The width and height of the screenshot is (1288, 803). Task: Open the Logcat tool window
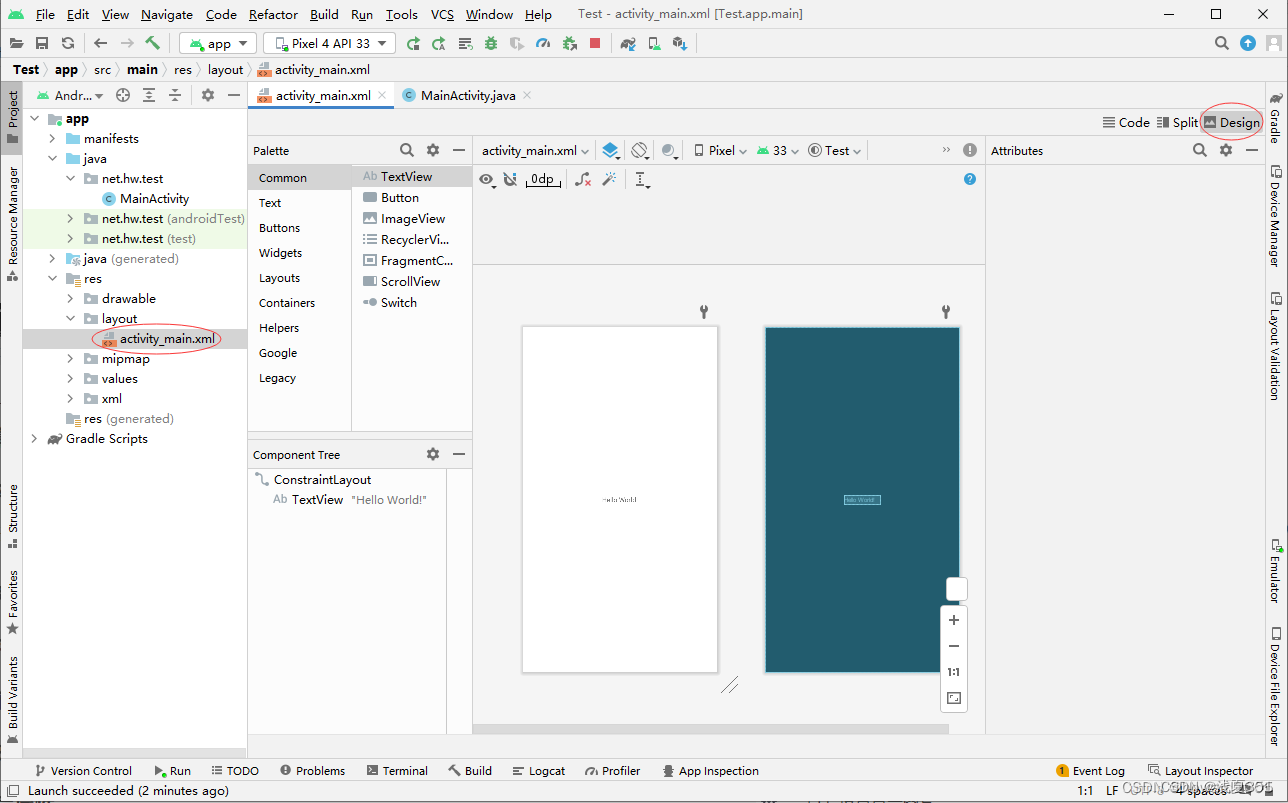pyautogui.click(x=538, y=770)
